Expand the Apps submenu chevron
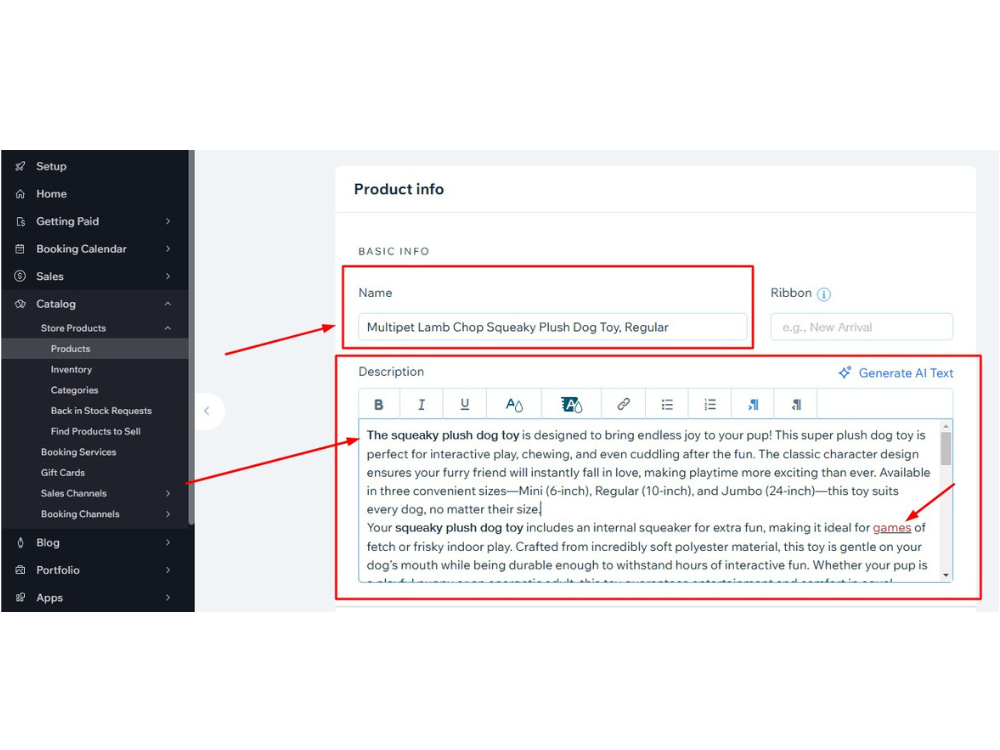Viewport: 1000px width, 750px height. tap(168, 598)
